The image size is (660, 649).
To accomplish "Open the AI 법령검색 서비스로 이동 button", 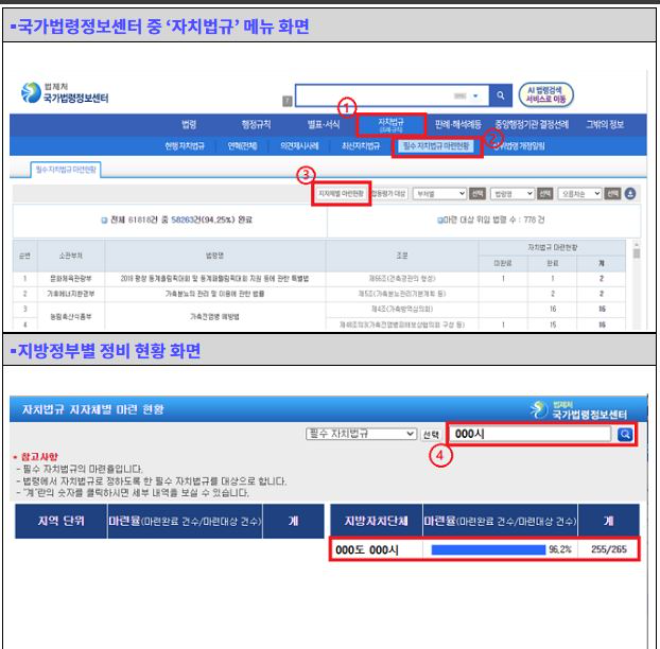I will pyautogui.click(x=546, y=95).
